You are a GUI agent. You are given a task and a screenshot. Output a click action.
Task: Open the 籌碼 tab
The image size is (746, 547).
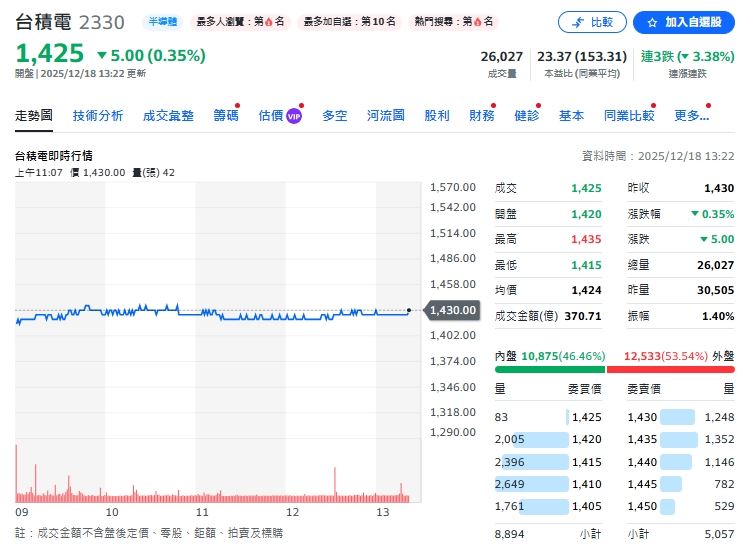click(x=226, y=116)
